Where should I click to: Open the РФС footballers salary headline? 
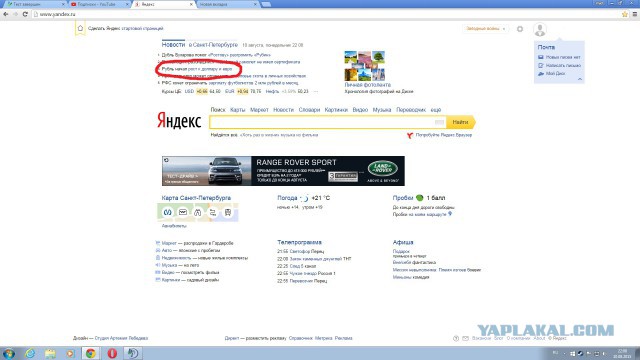pyautogui.click(x=230, y=83)
